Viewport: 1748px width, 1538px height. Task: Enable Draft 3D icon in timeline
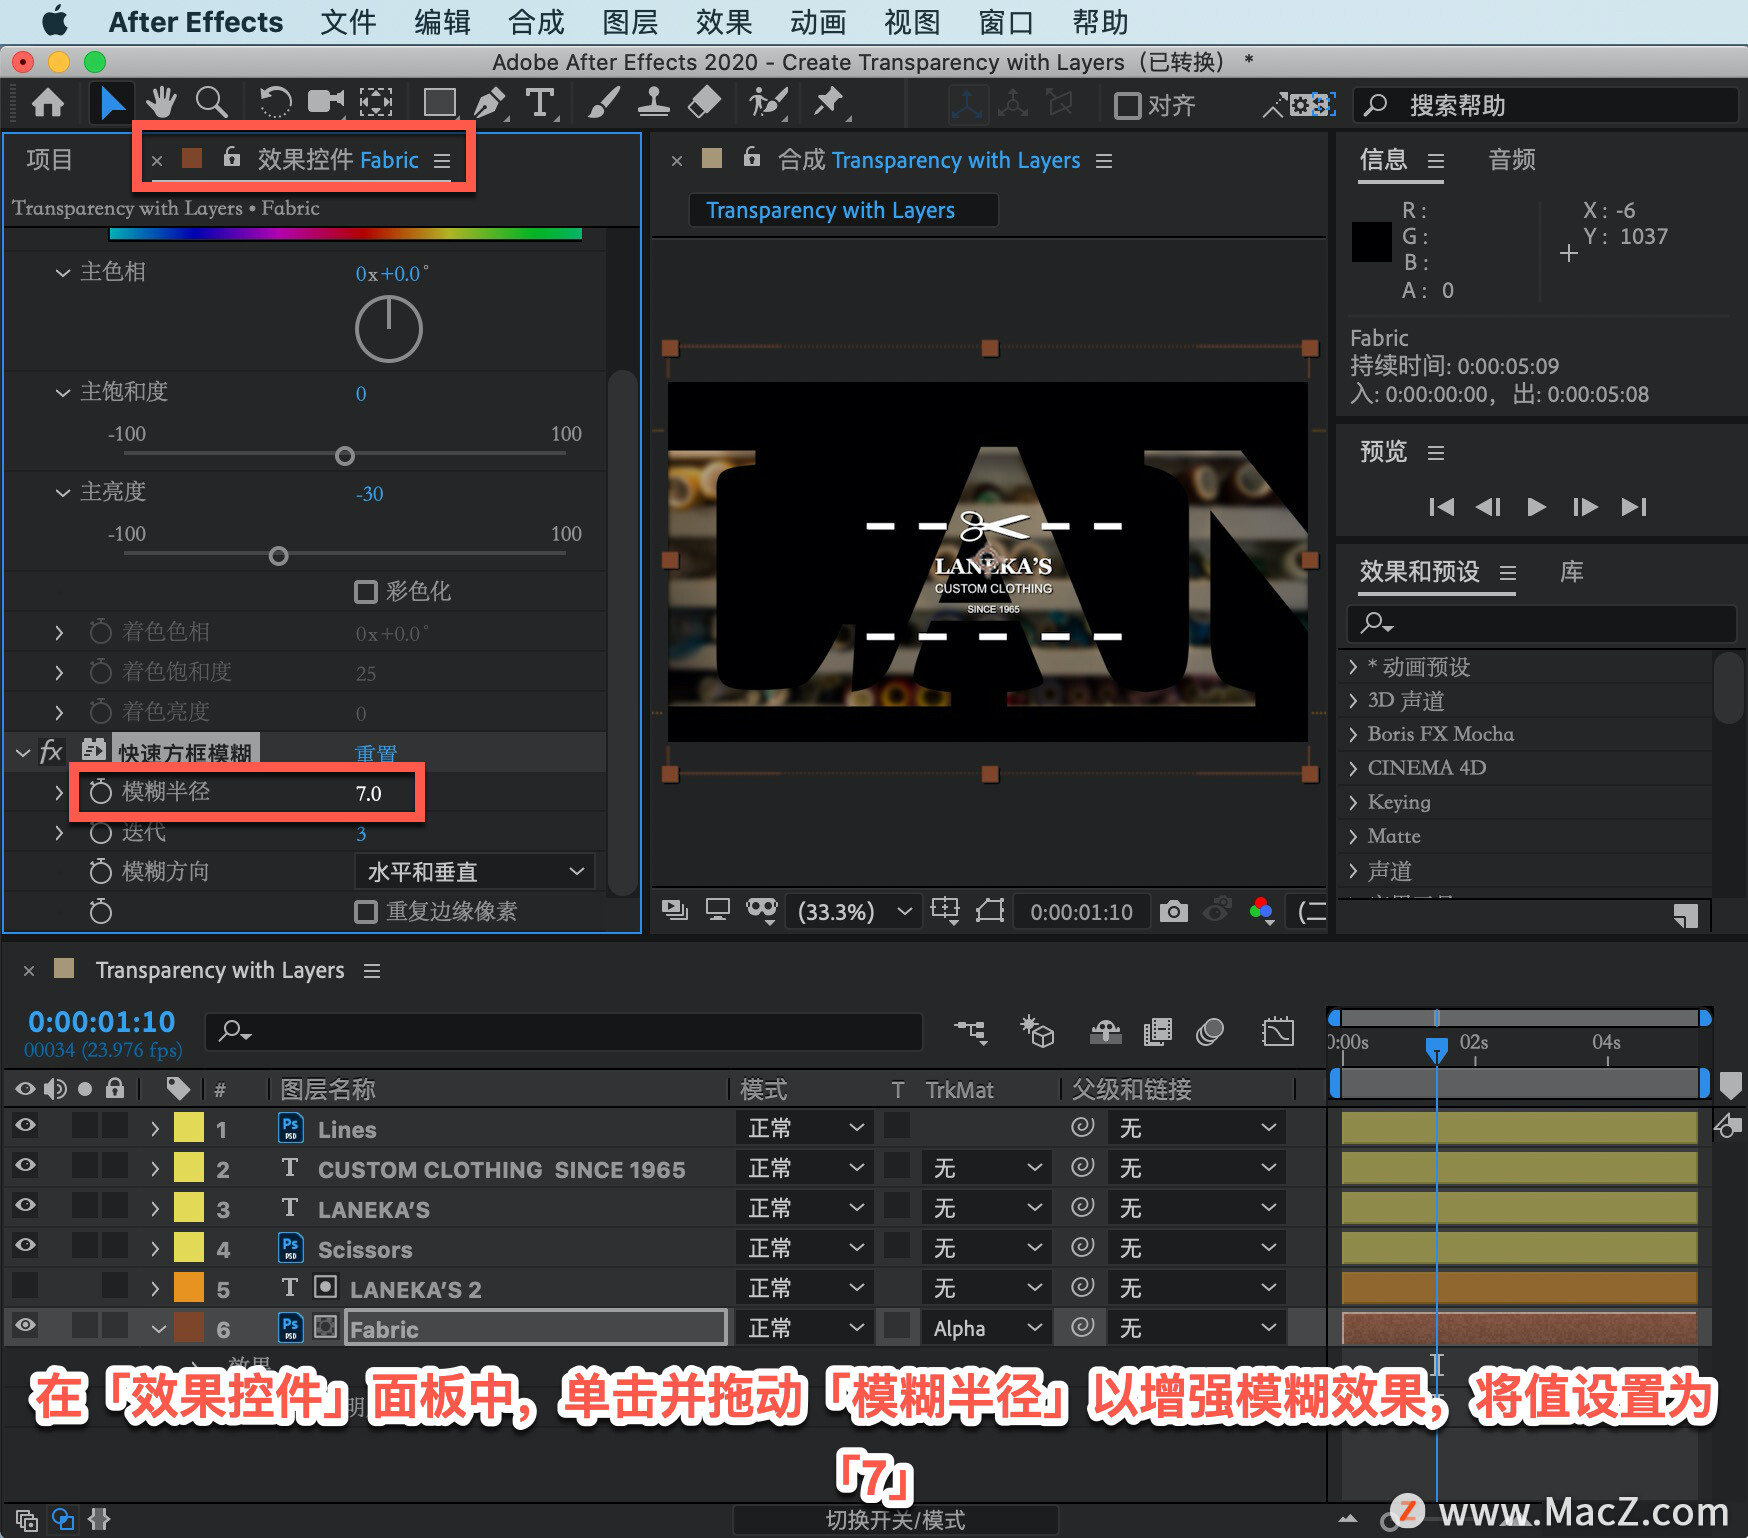[1037, 1031]
